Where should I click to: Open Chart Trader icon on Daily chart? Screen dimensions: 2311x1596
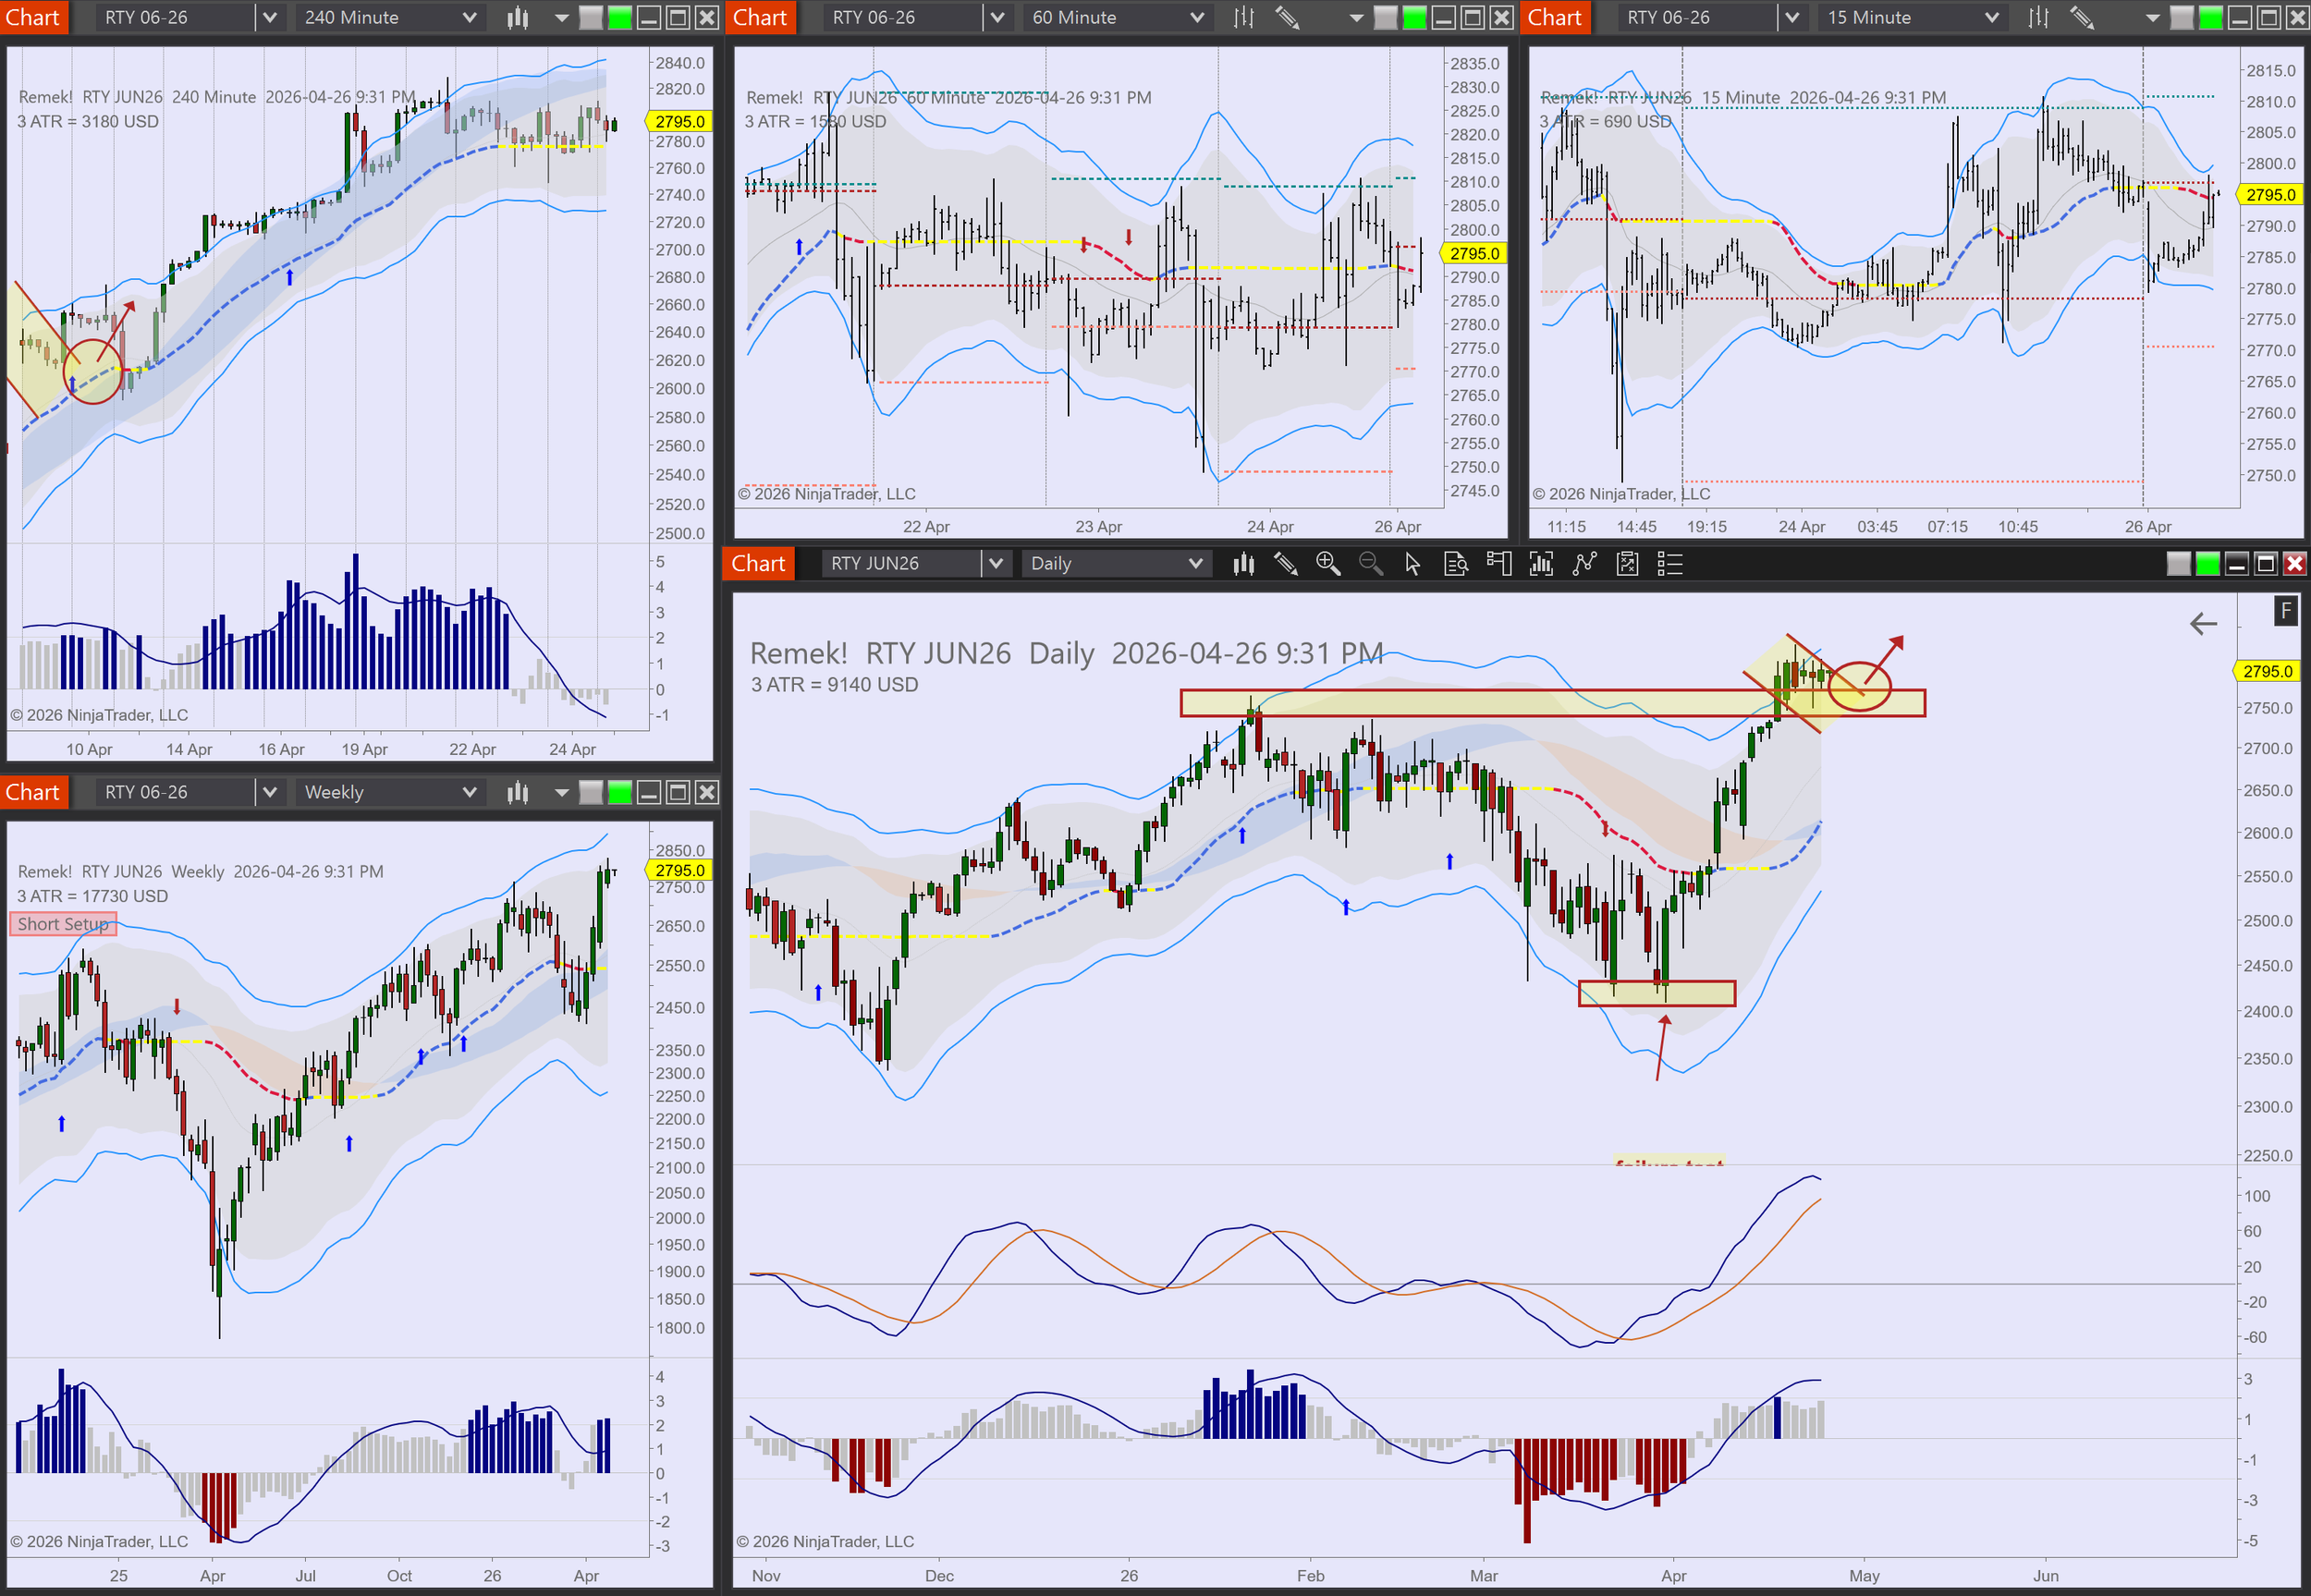[1498, 564]
